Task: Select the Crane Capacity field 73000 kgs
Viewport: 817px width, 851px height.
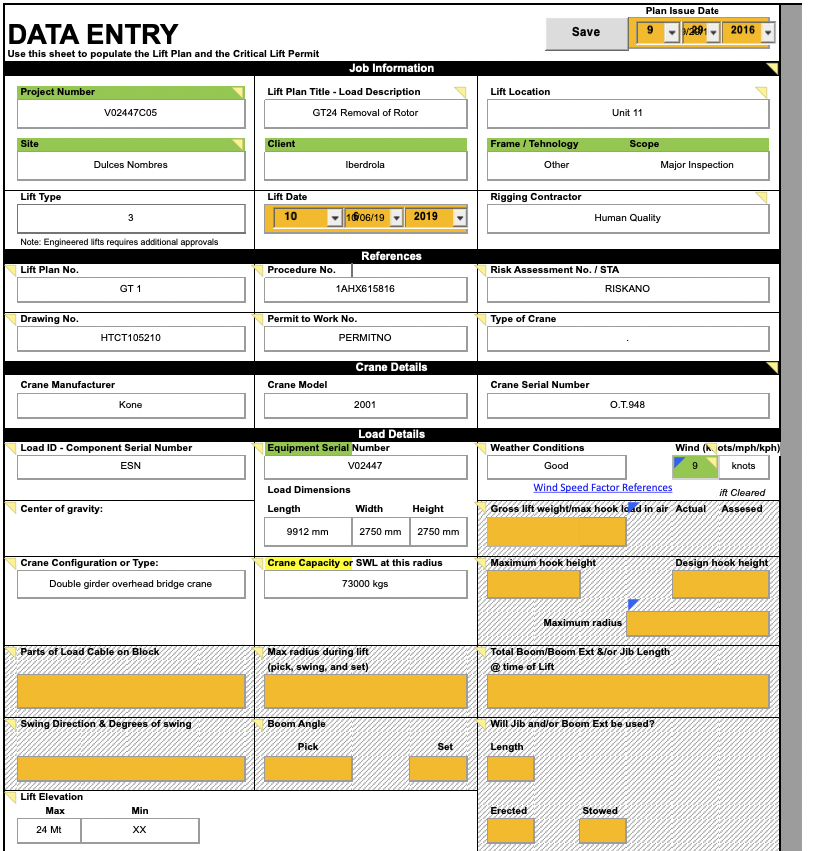Action: click(365, 584)
